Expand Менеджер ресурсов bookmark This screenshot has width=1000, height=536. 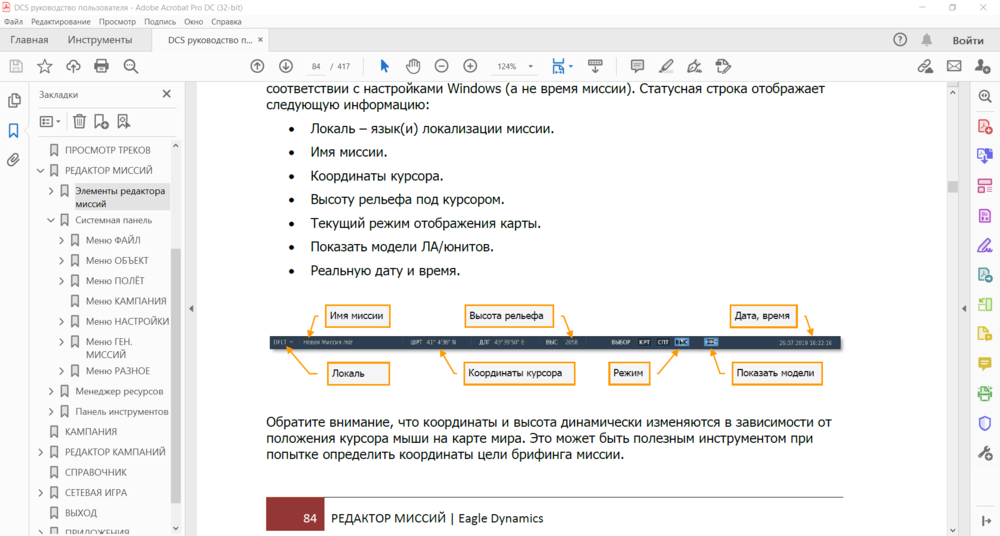click(x=51, y=391)
